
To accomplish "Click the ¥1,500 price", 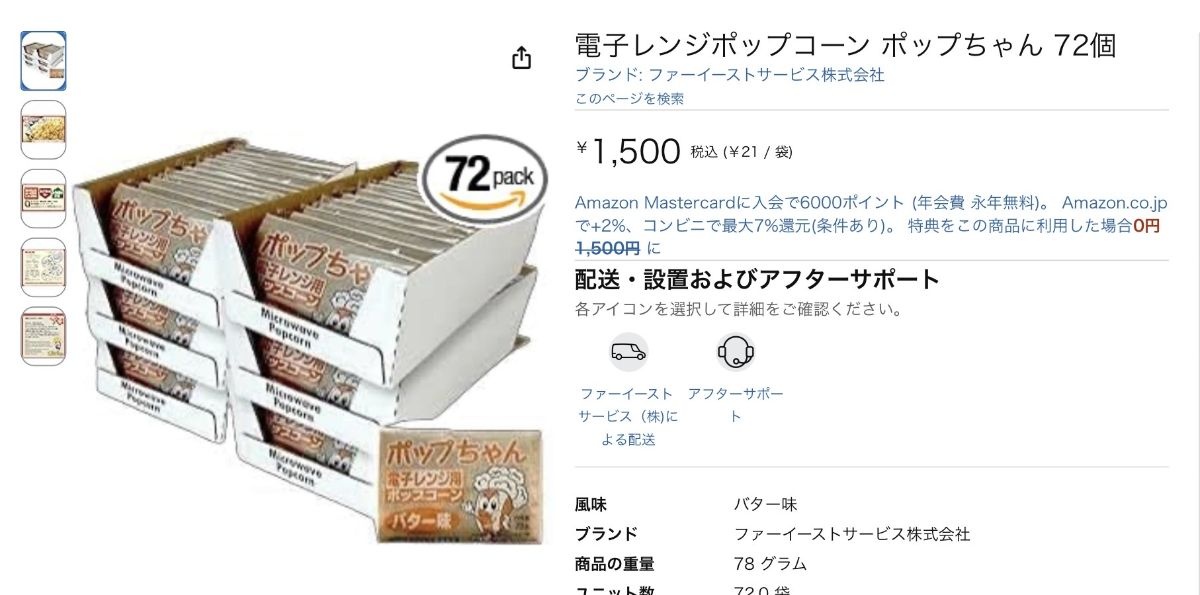I will click(x=629, y=151).
